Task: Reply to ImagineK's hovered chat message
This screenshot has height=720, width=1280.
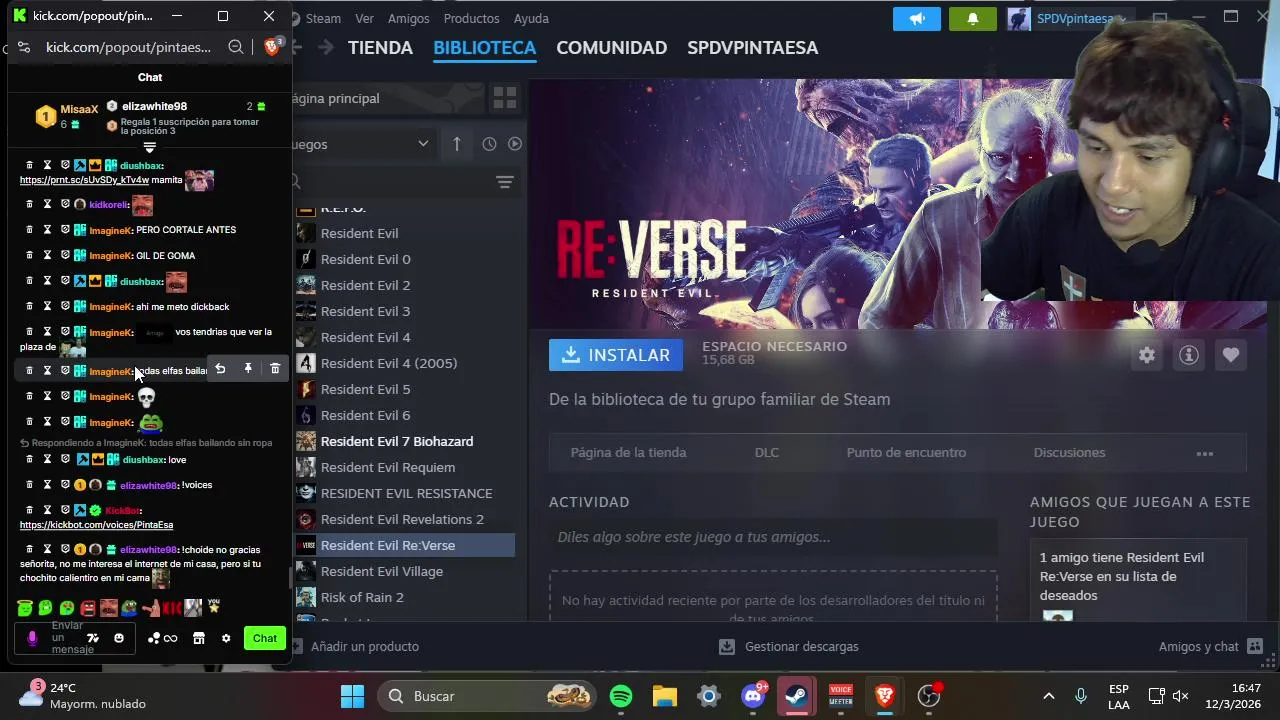Action: (x=220, y=369)
